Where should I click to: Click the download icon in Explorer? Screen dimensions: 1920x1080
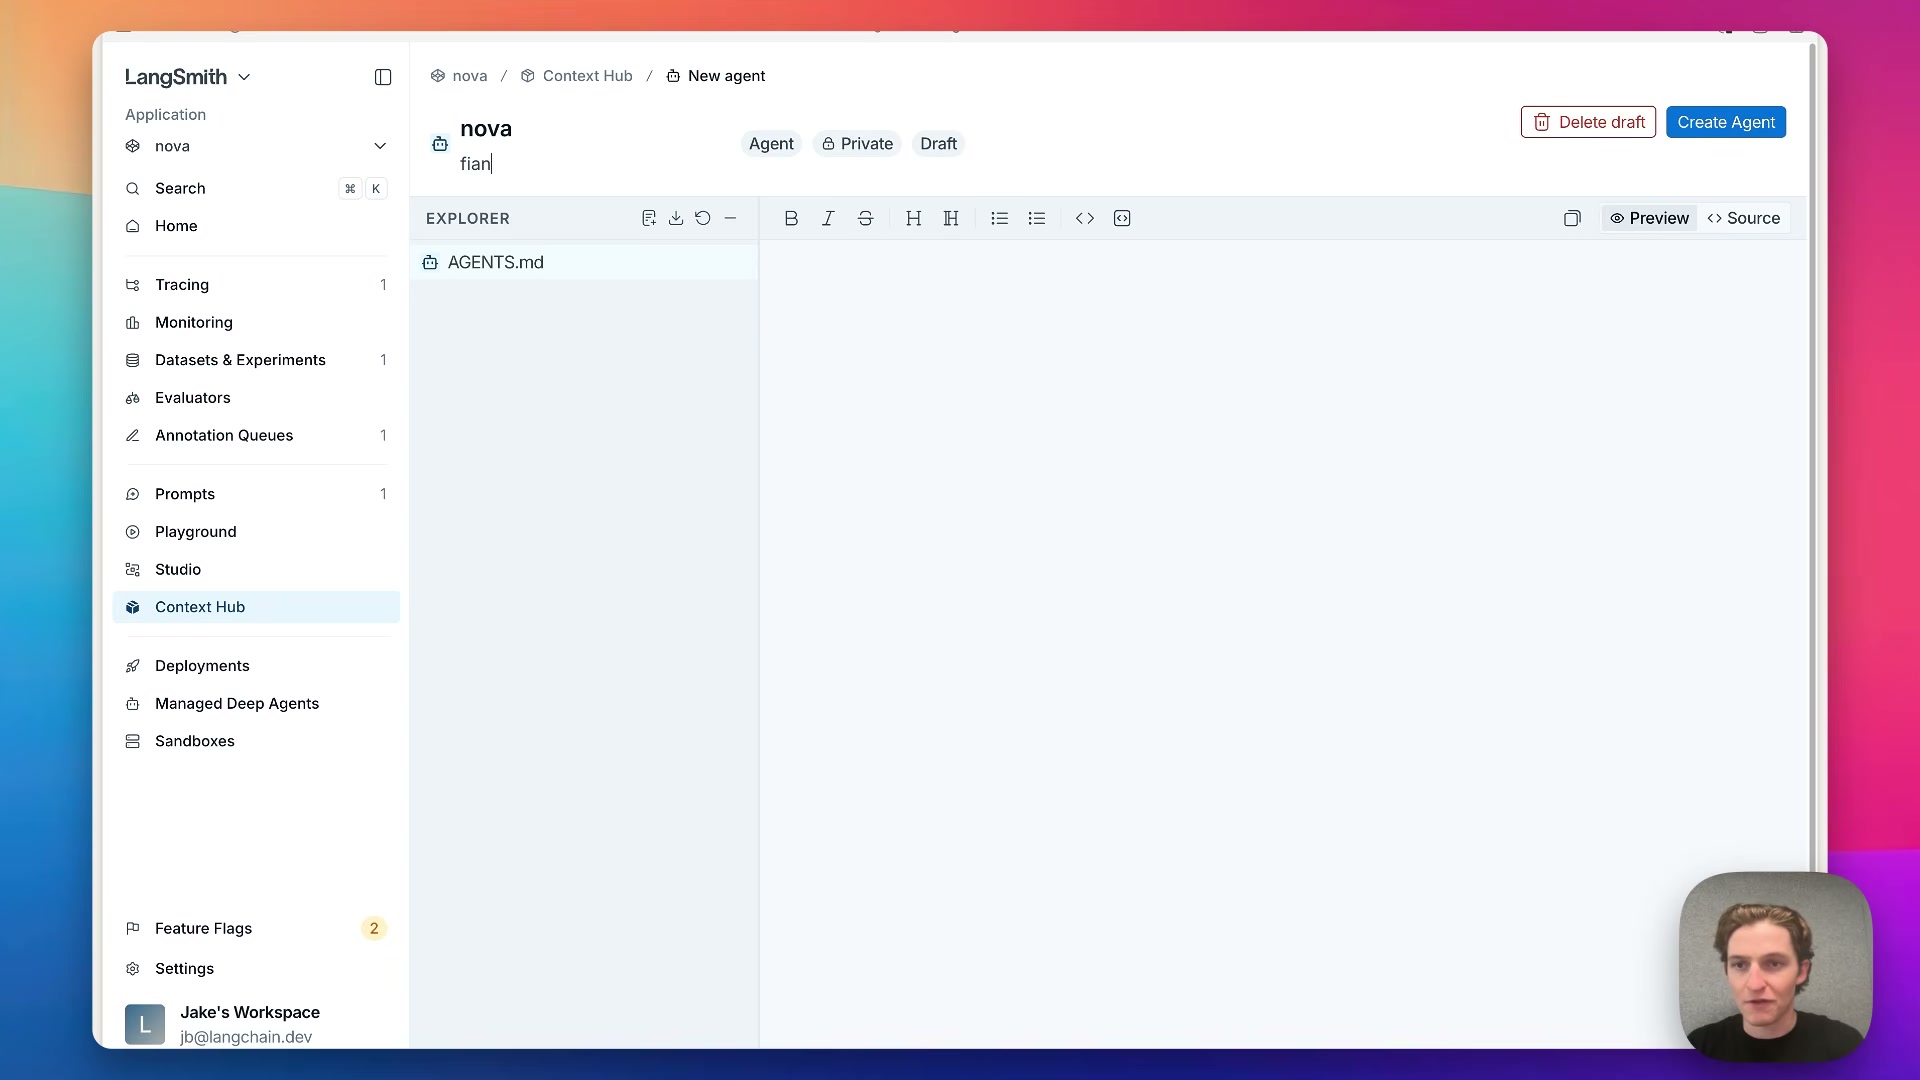[676, 218]
